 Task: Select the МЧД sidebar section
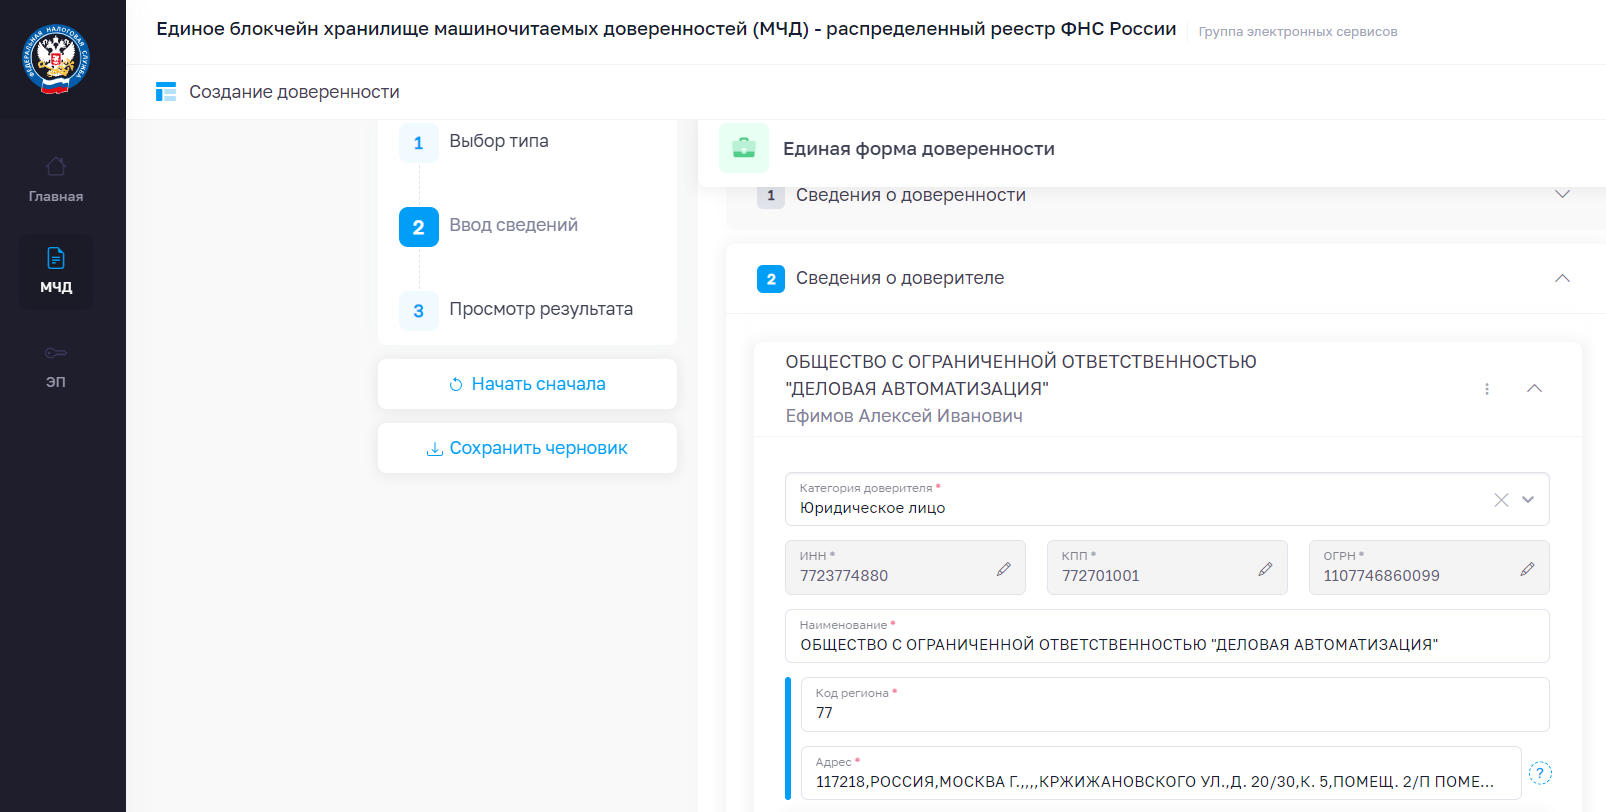[56, 271]
